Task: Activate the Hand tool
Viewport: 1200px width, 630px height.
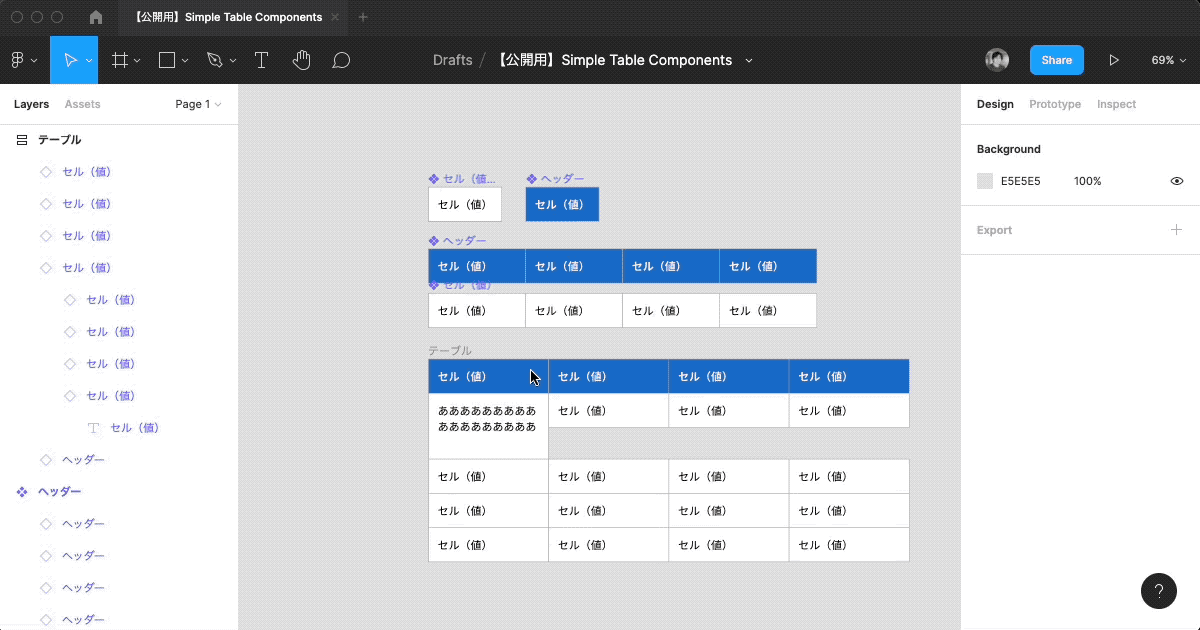Action: pos(301,60)
